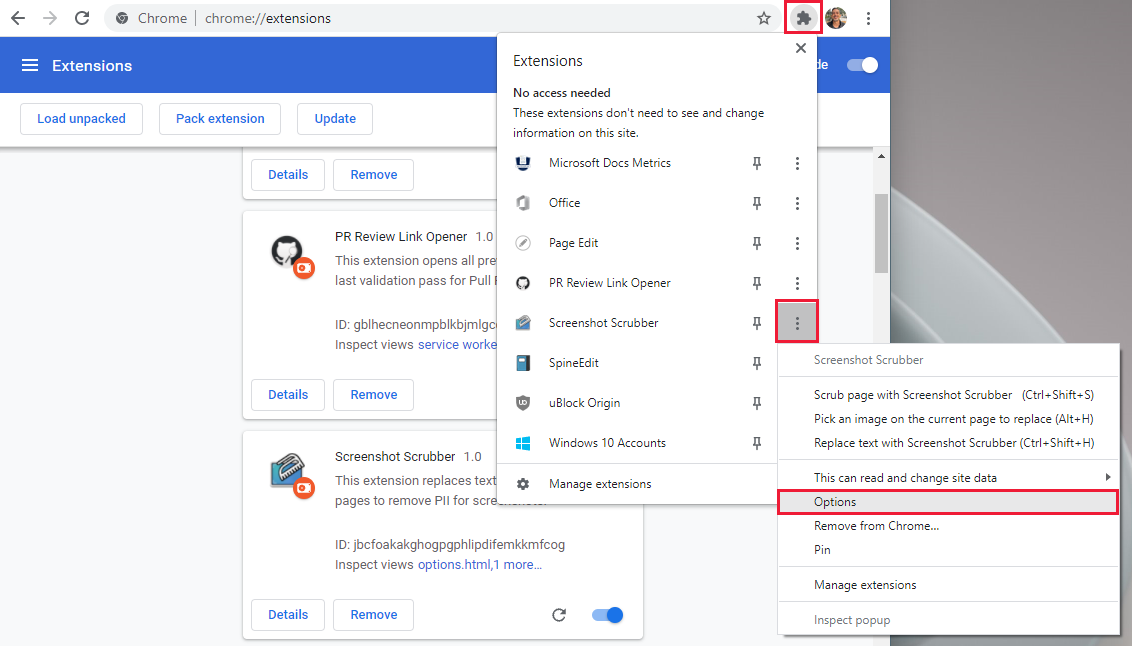Screen dimensions: 1132x646
Task: Open the Extensions page hamburger menu
Action: pos(30,66)
